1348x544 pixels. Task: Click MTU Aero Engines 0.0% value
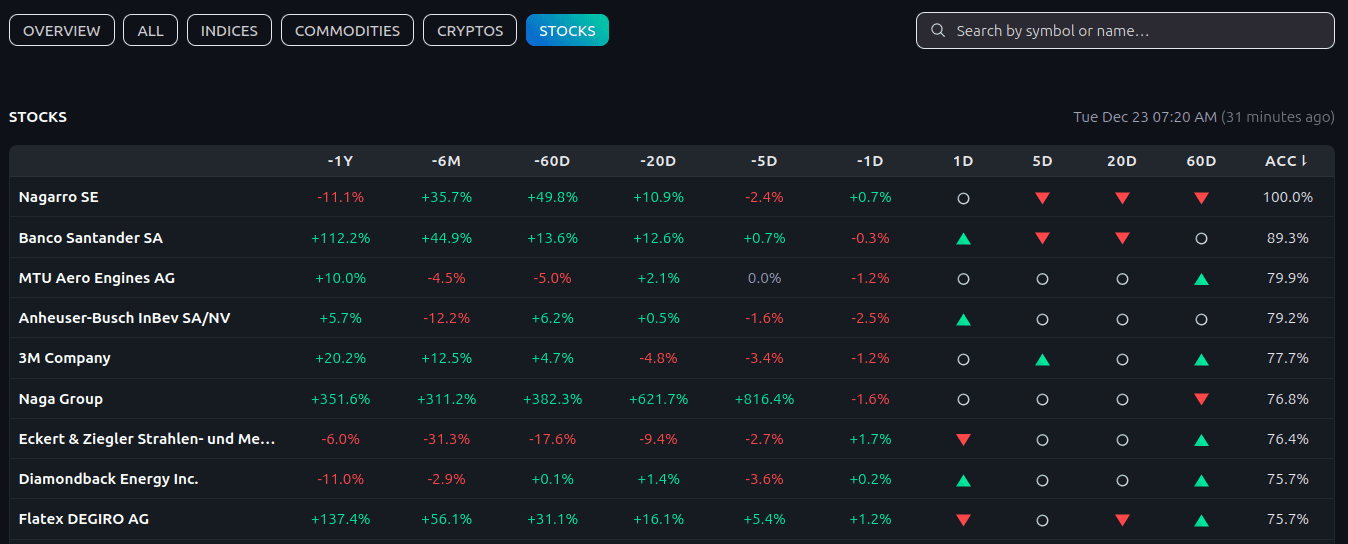pyautogui.click(x=764, y=278)
